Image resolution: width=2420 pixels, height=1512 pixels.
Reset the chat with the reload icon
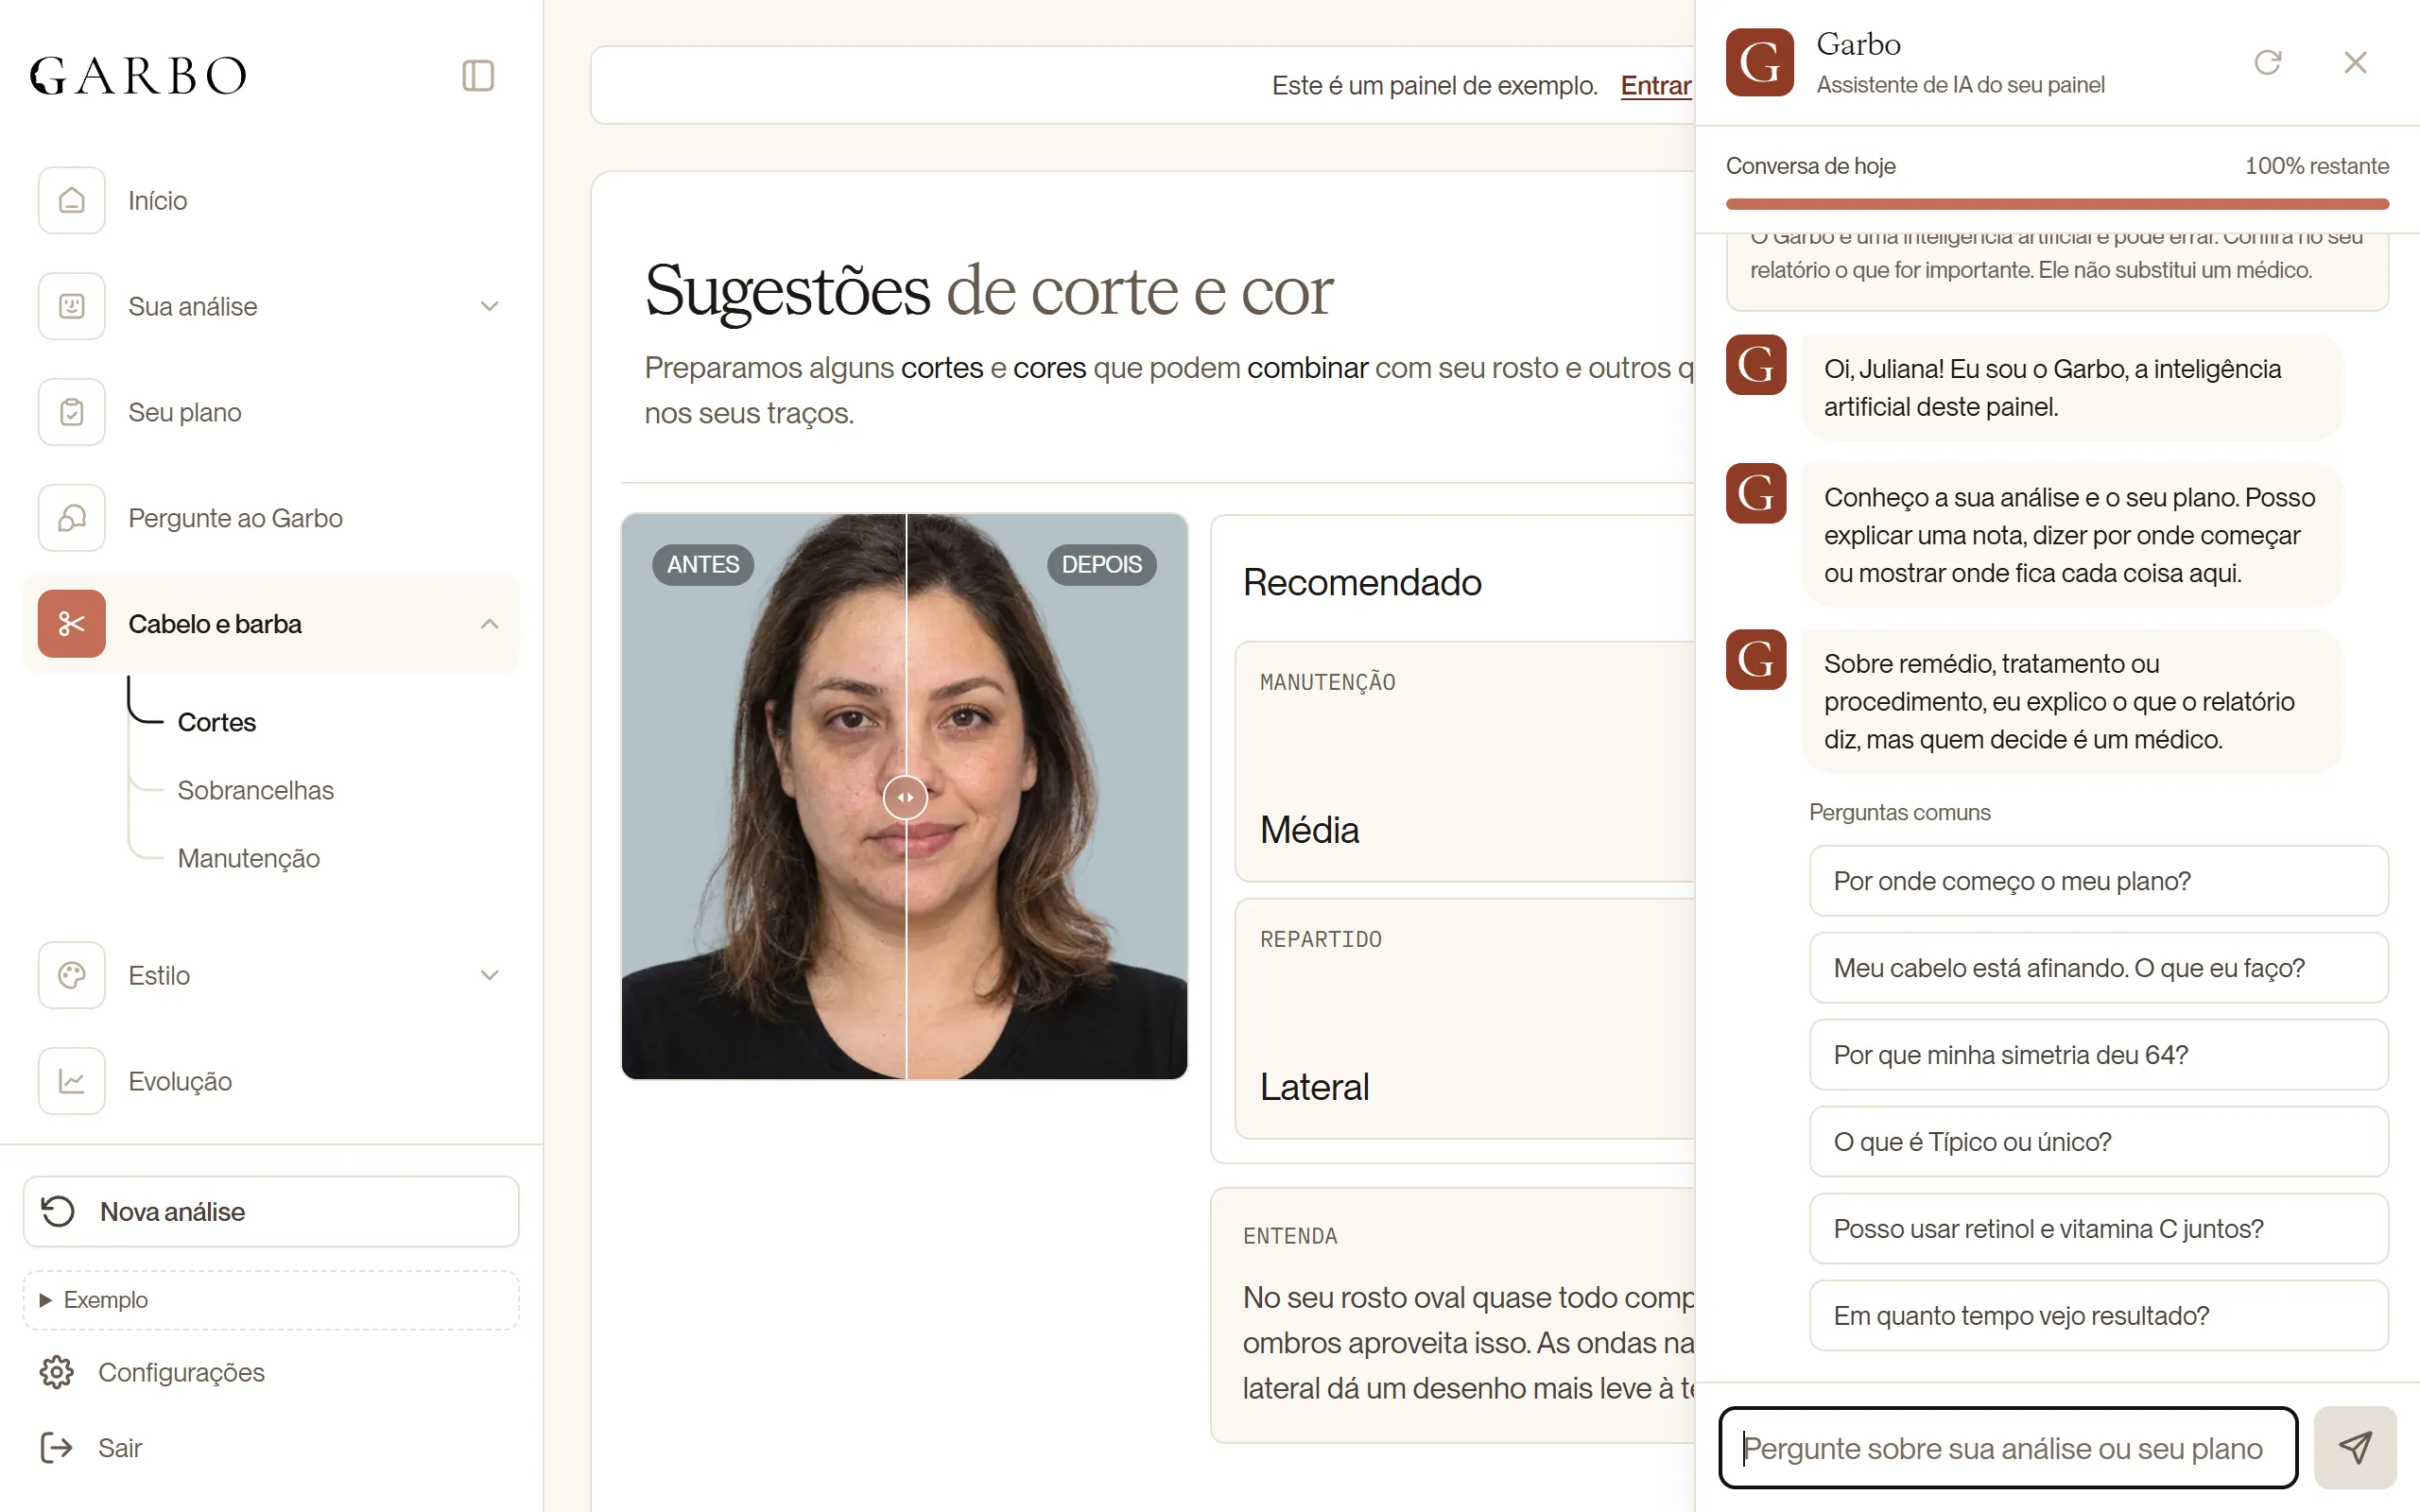2268,62
